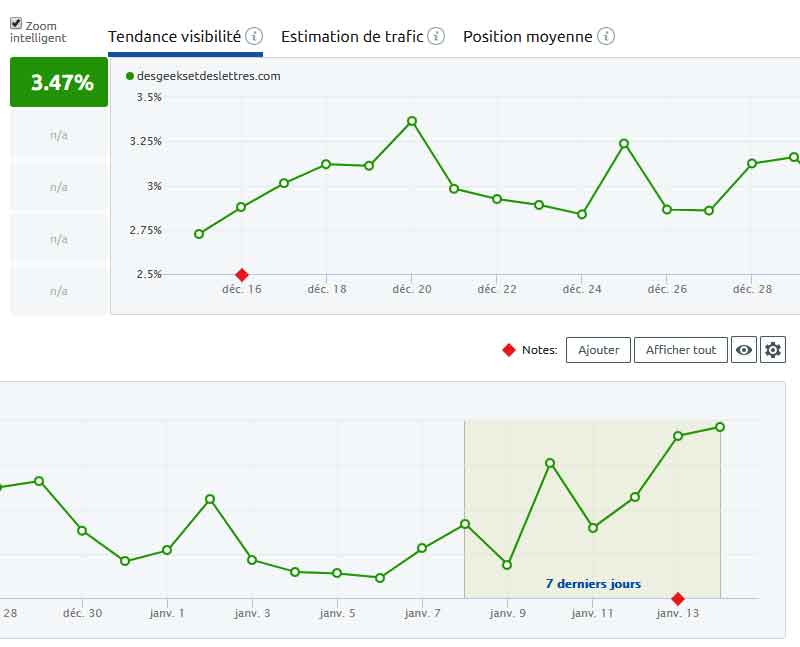The image size is (800, 647).
Task: Select the déc. 15 first data point
Action: click(x=199, y=234)
